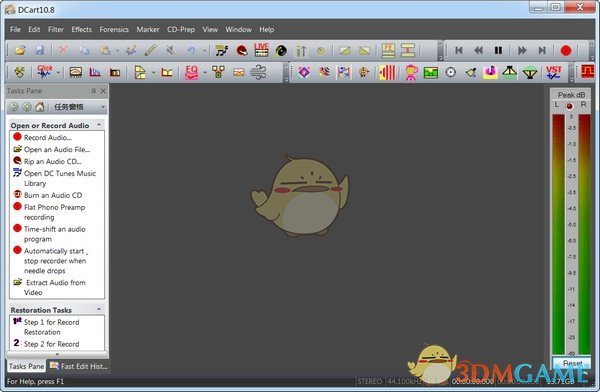Click the red X cut icon
The image size is (600, 392).
click(x=64, y=51)
